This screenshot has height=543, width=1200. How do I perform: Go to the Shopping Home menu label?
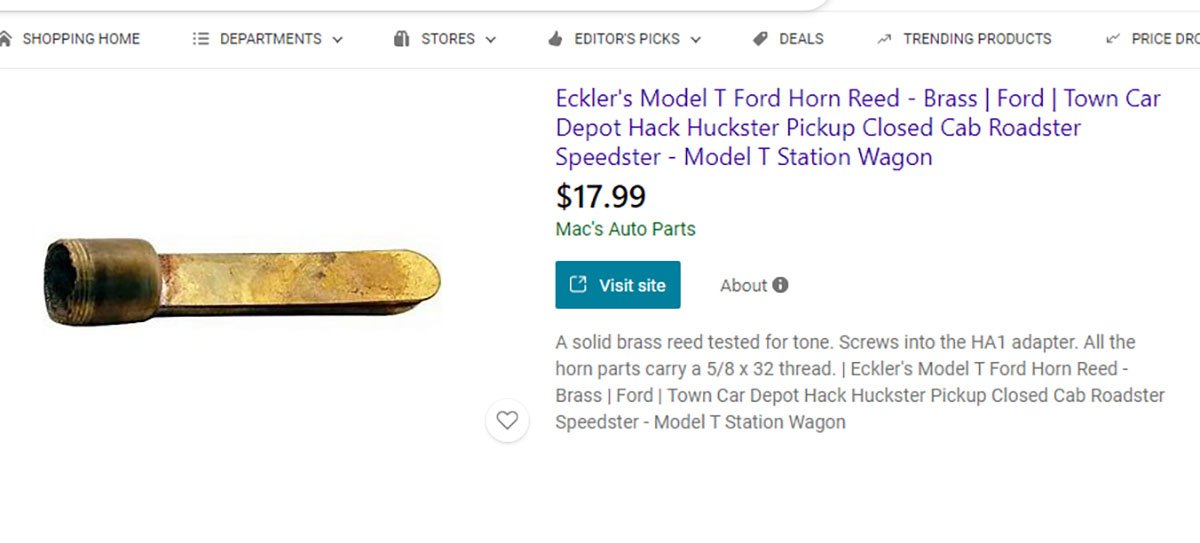[81, 39]
